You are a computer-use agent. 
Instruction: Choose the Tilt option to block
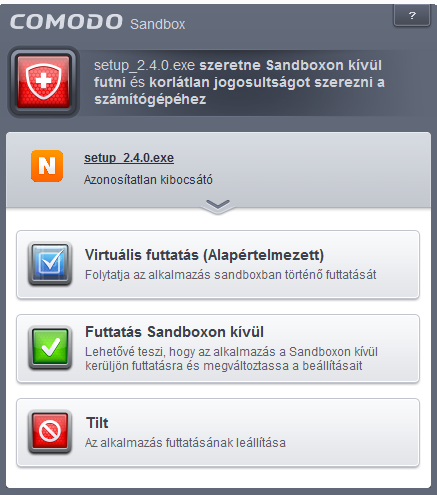pyautogui.click(x=218, y=433)
